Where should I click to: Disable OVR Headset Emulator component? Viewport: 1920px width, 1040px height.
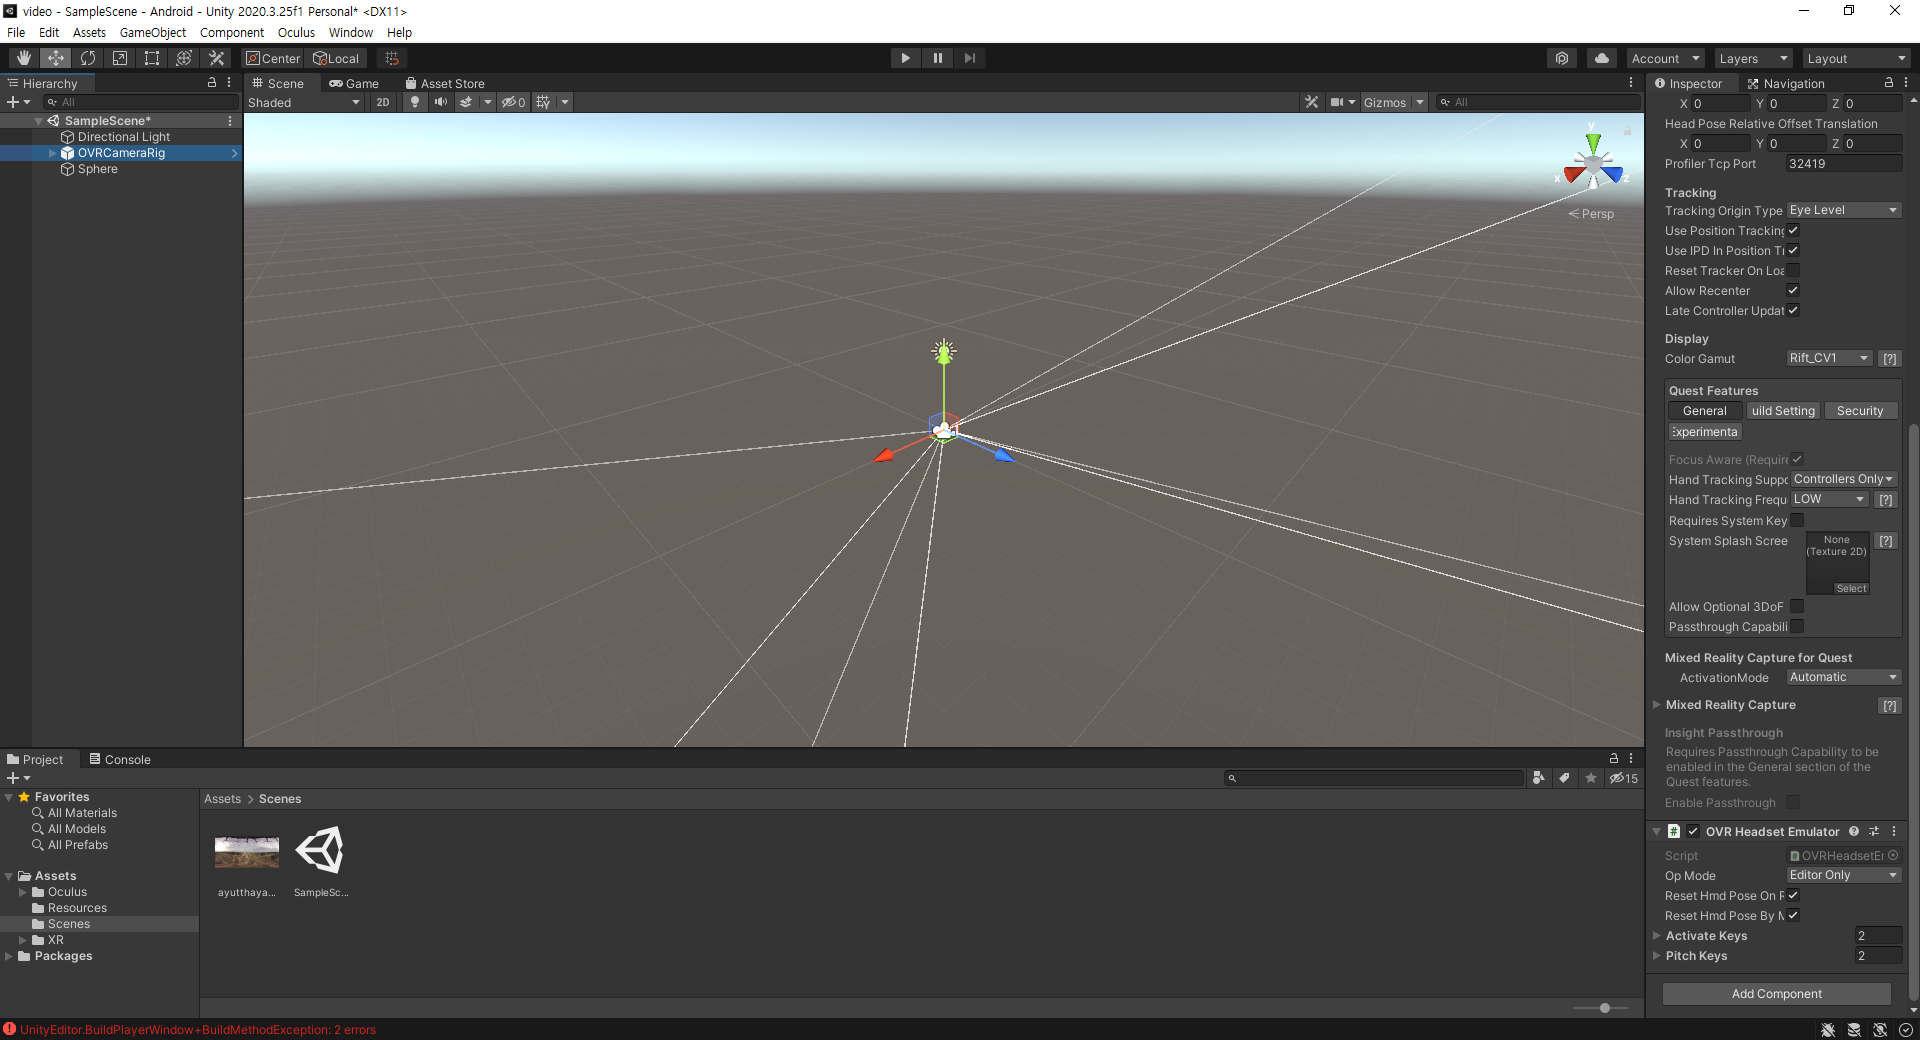(1693, 831)
